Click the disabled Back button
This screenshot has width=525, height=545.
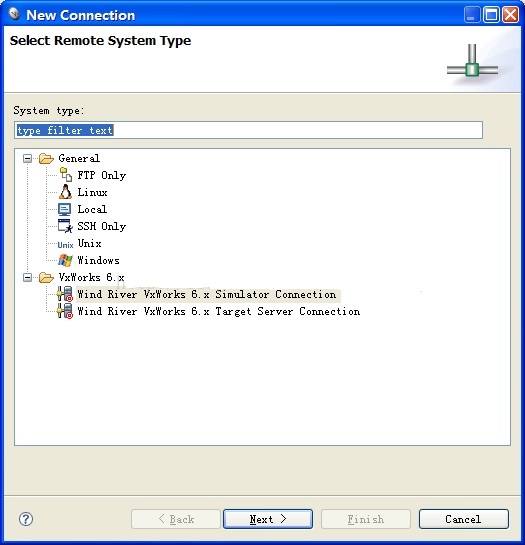pos(176,519)
